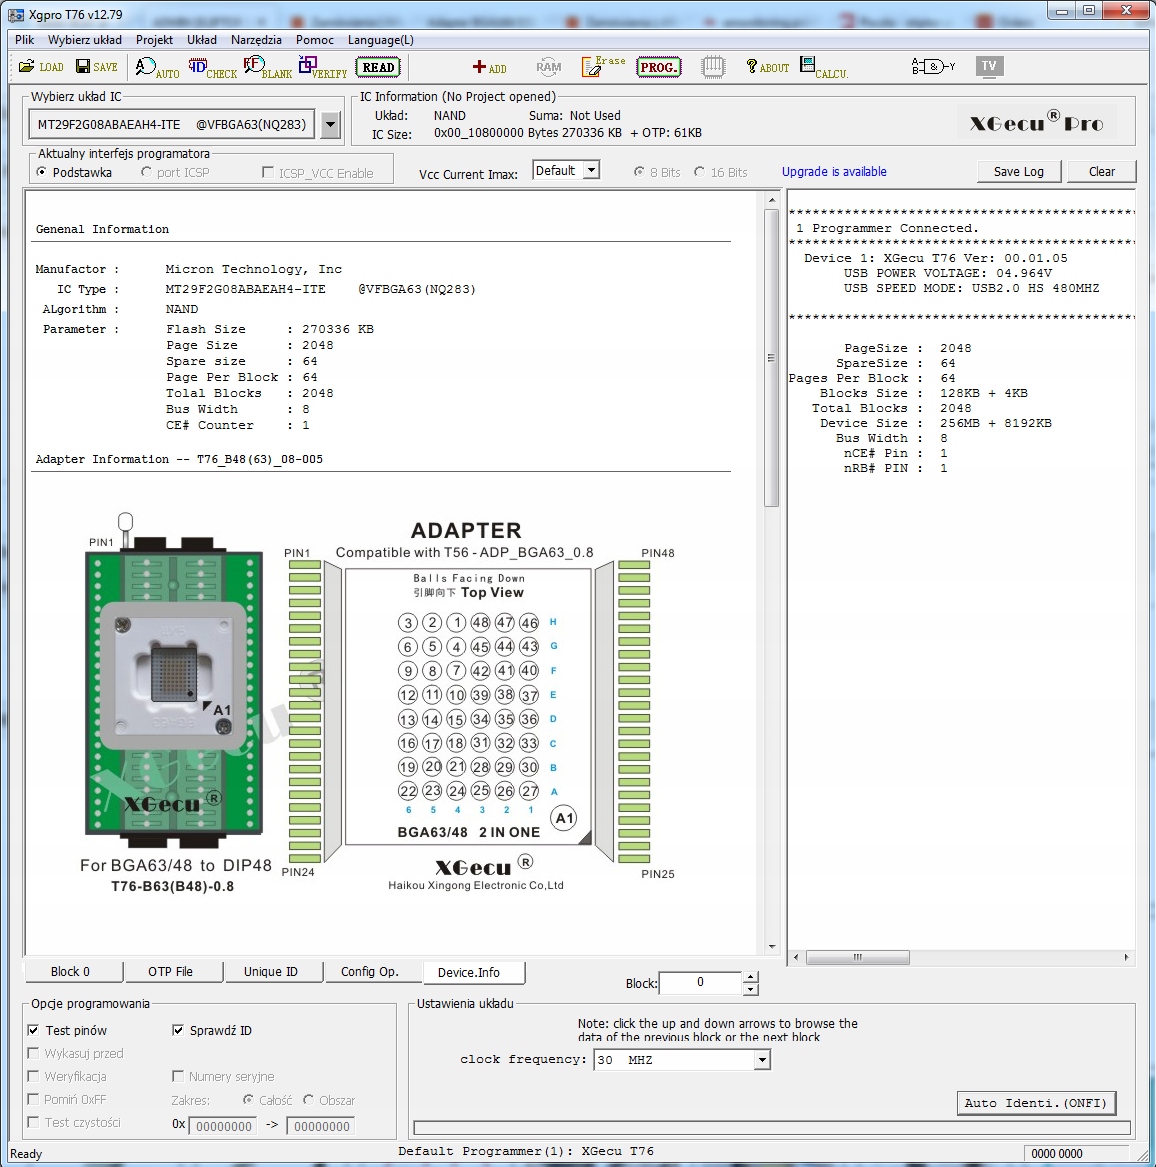
Task: Click the TV toolbar icon
Action: [x=989, y=66]
